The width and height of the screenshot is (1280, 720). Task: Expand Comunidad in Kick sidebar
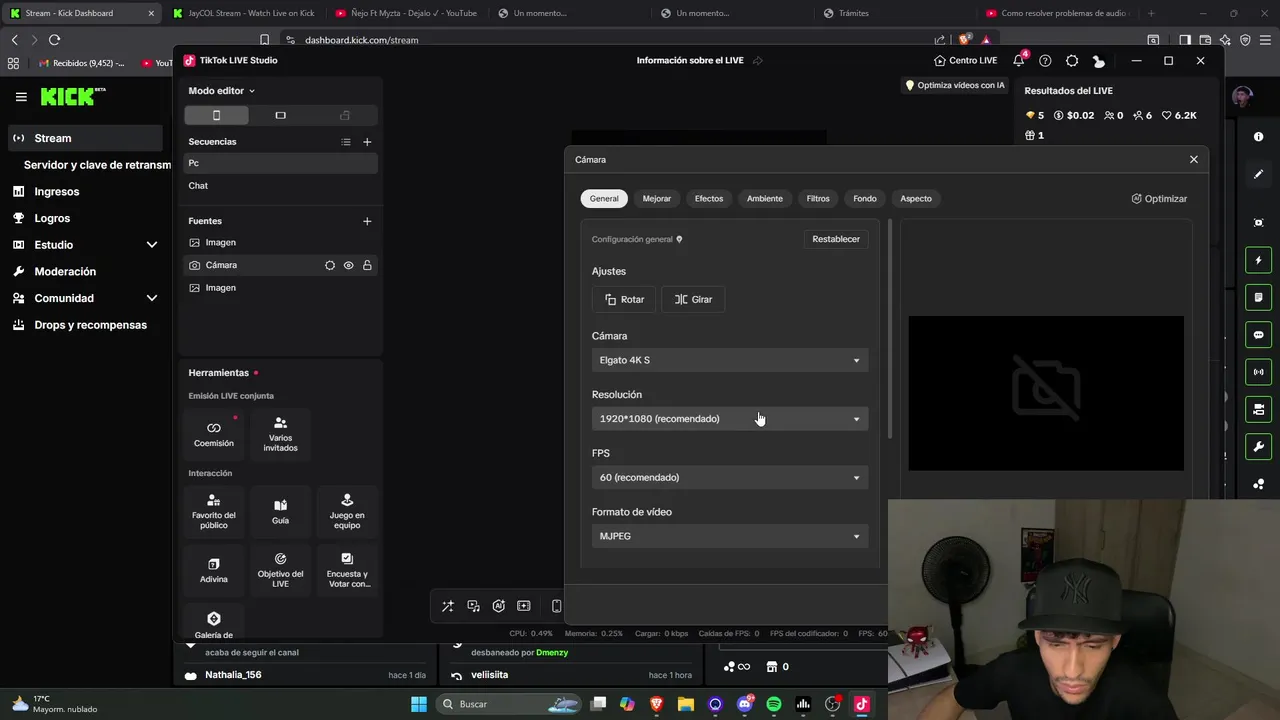152,298
